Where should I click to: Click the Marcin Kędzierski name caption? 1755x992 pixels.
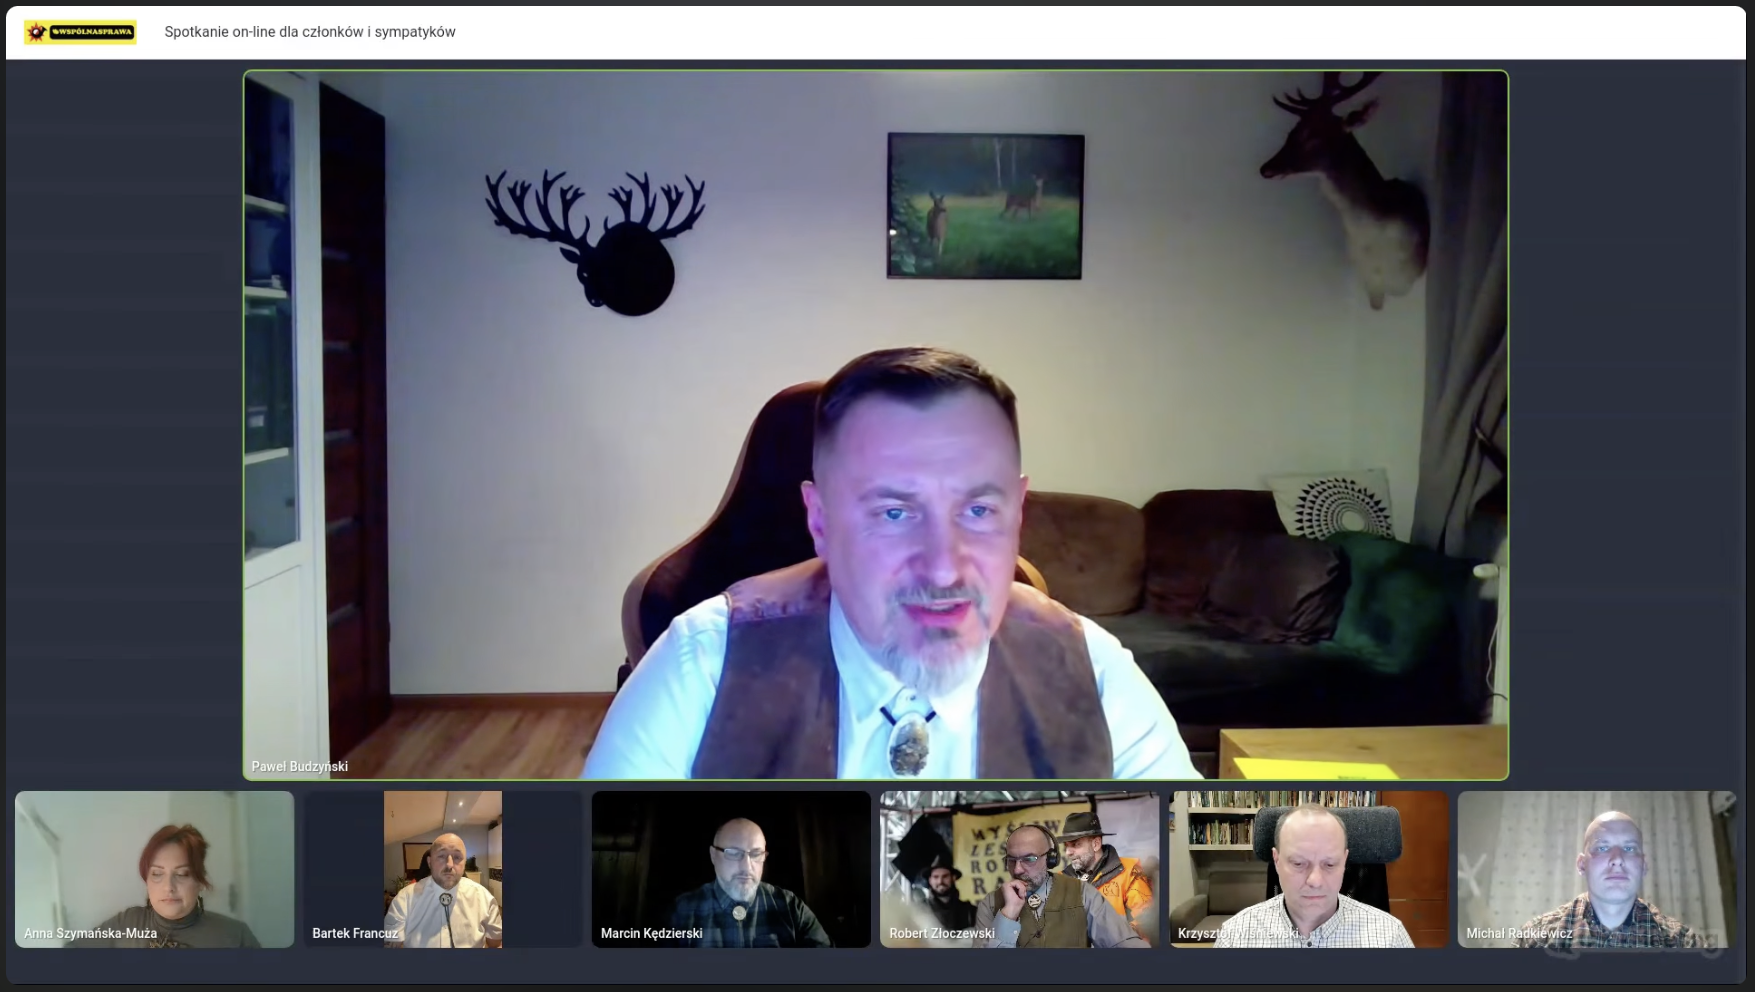[x=651, y=933]
